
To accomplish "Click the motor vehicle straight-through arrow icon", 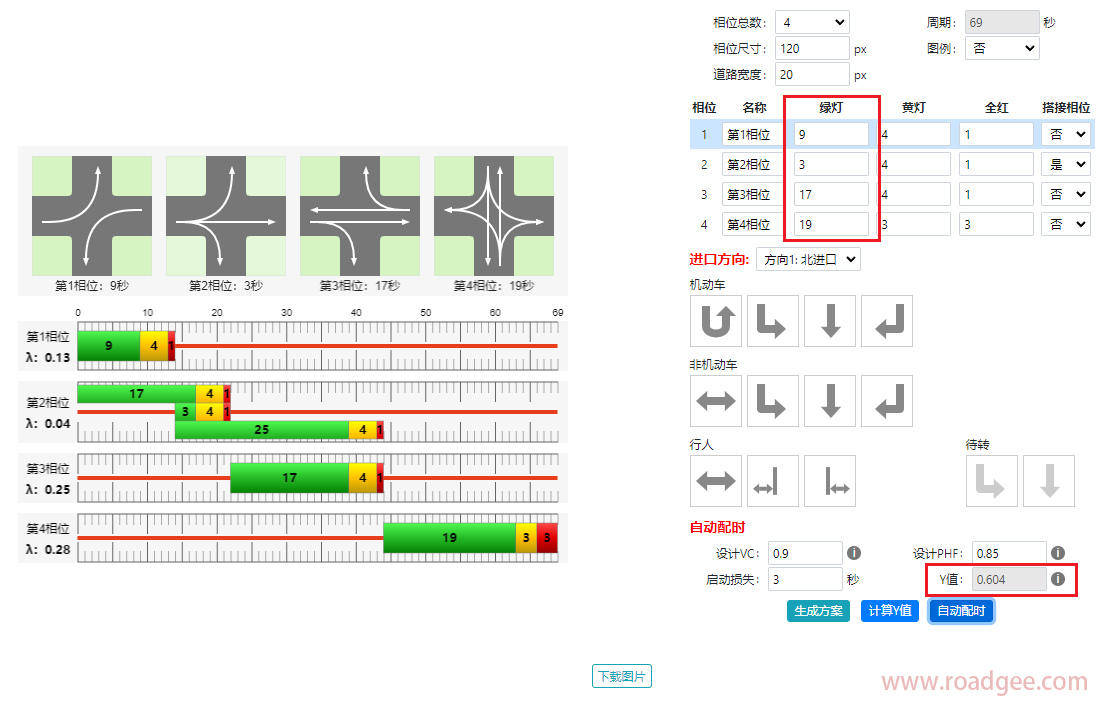I will point(830,319).
